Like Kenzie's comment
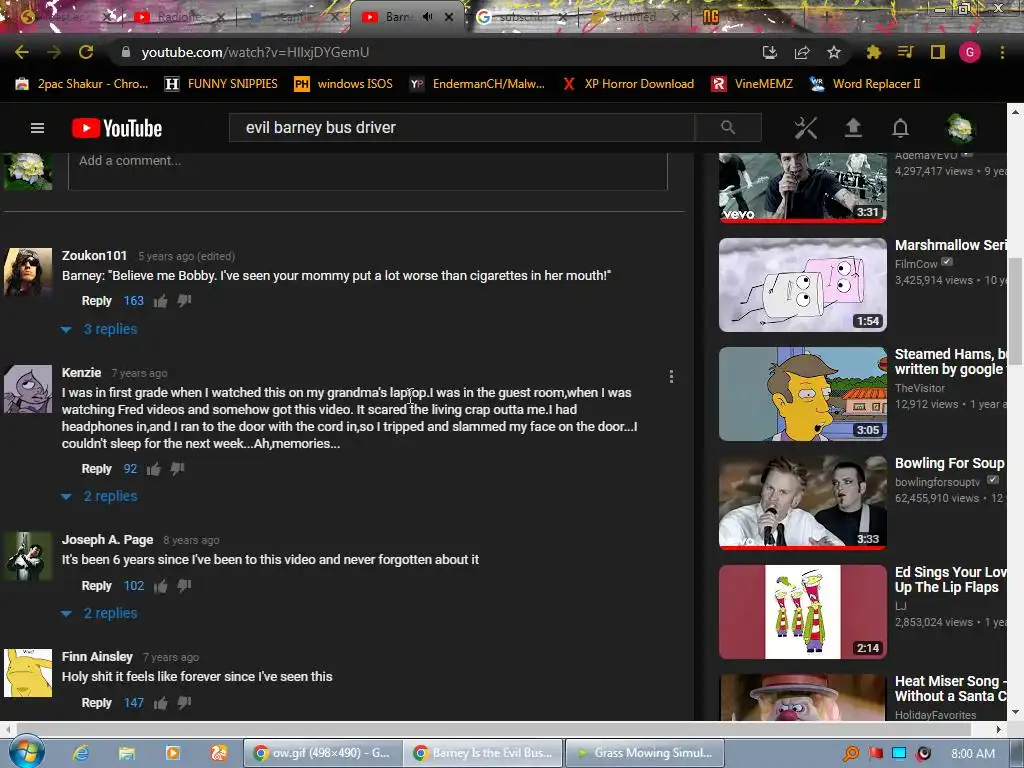This screenshot has width=1024, height=768. click(153, 469)
